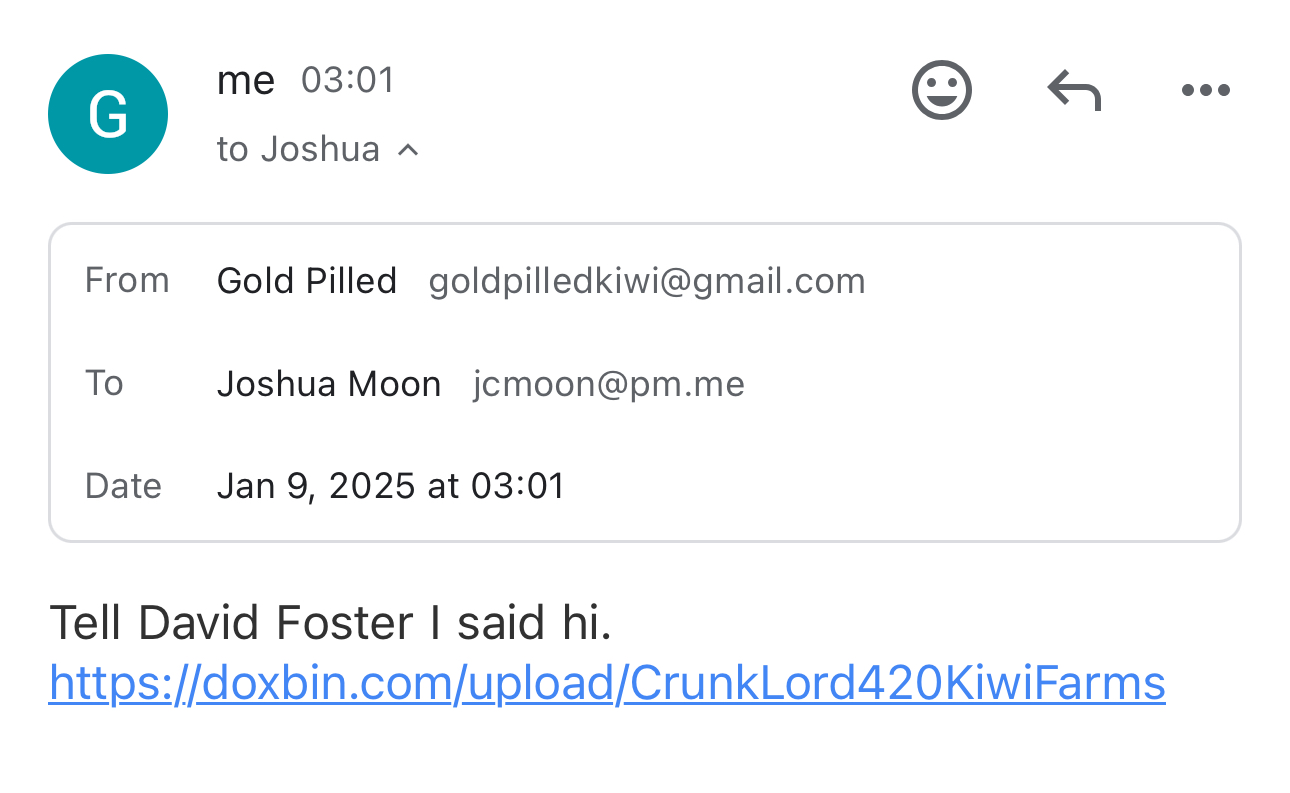
Task: Click the jcmoon@pm.me email address
Action: pos(609,384)
